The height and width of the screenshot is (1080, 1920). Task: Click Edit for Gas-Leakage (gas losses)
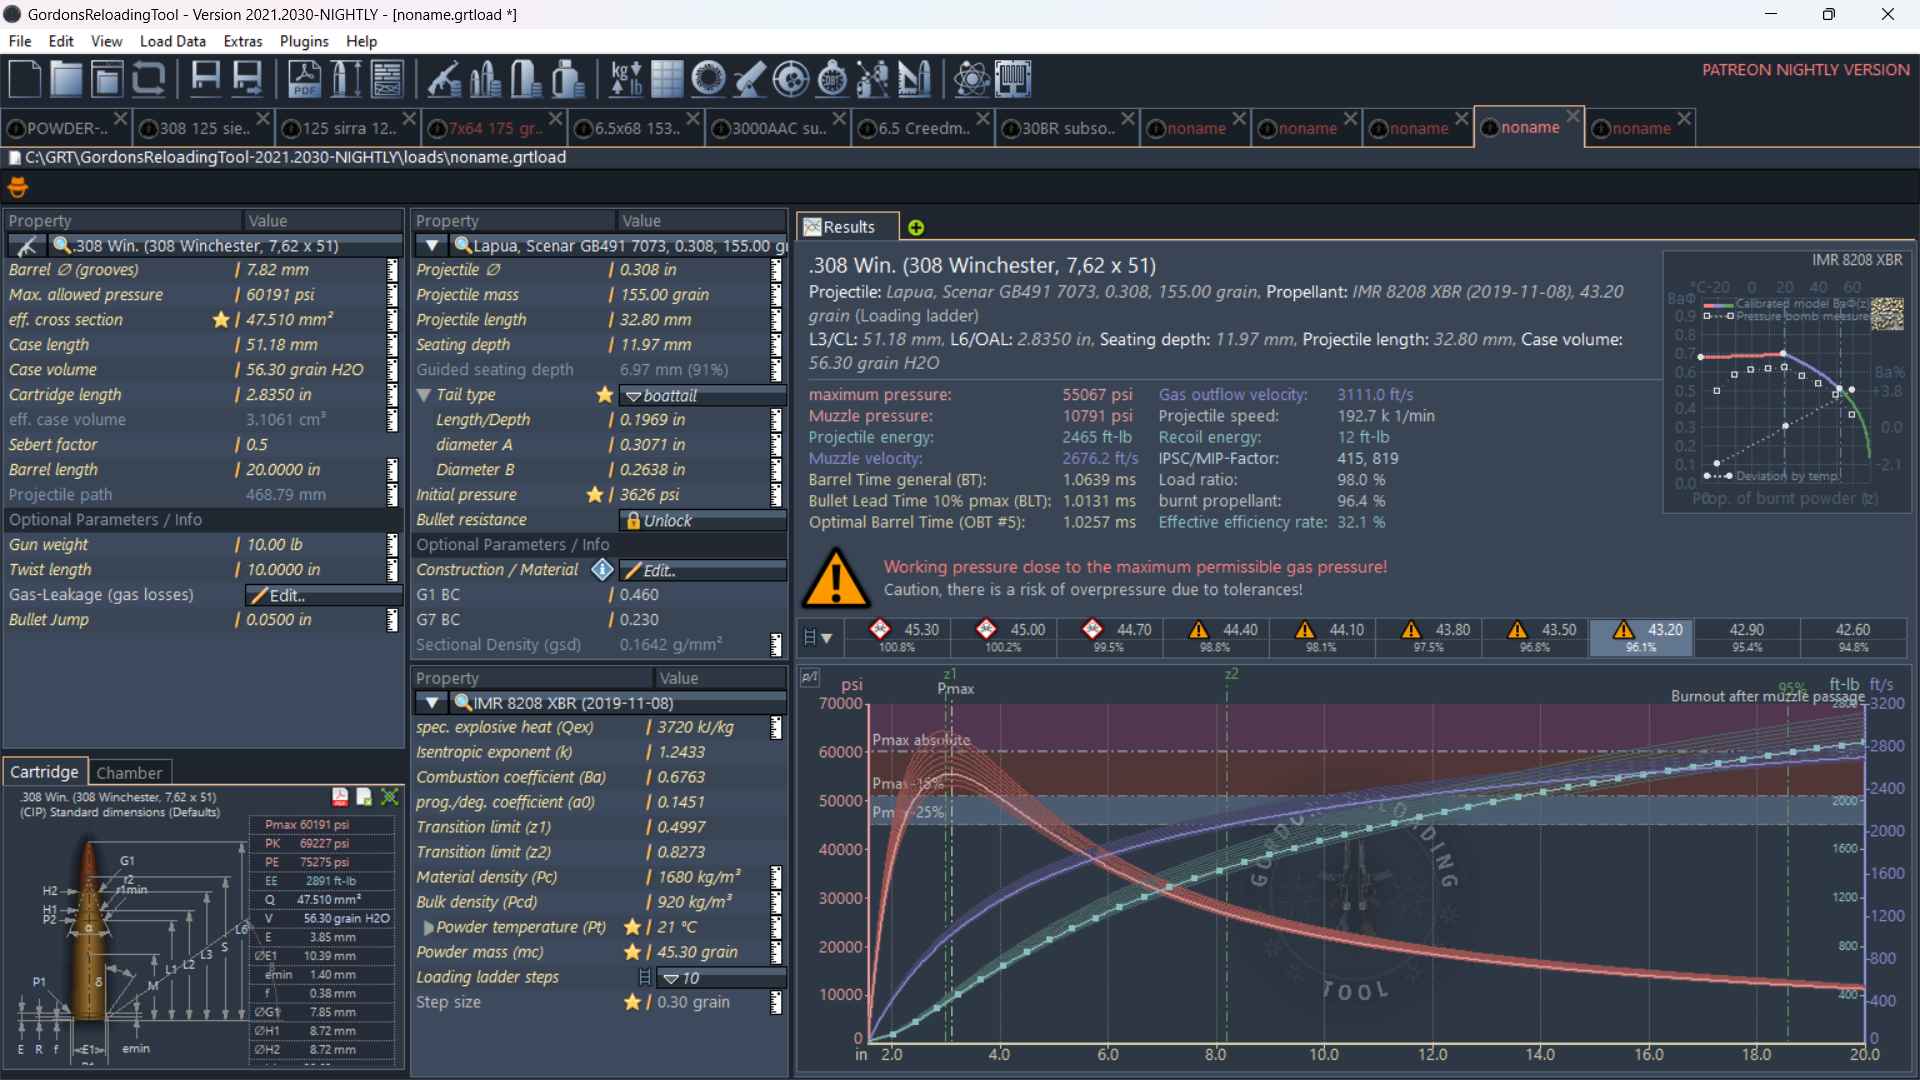click(286, 595)
